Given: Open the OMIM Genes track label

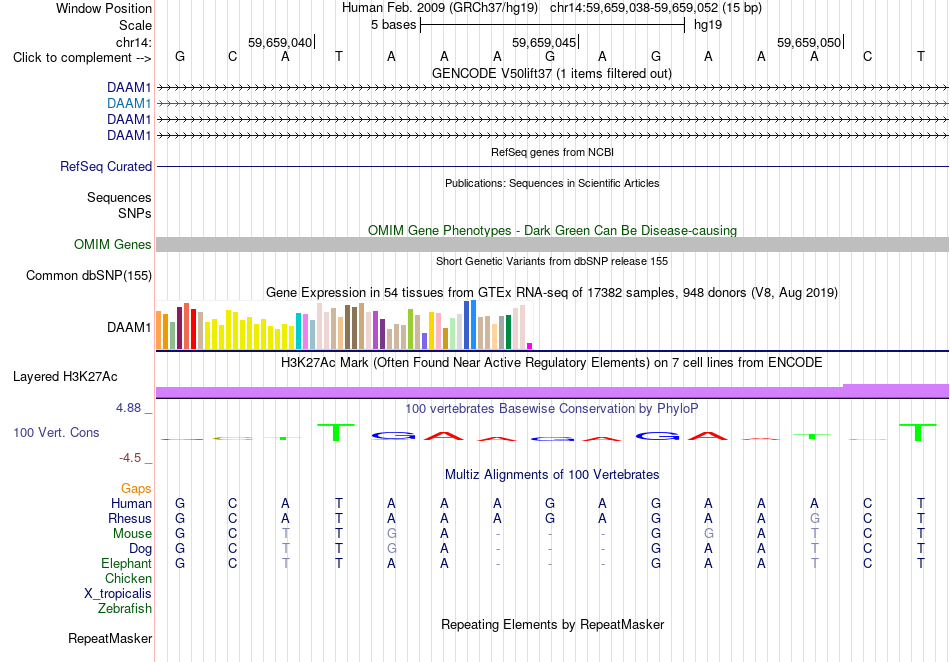Looking at the screenshot, I should coord(113,245).
